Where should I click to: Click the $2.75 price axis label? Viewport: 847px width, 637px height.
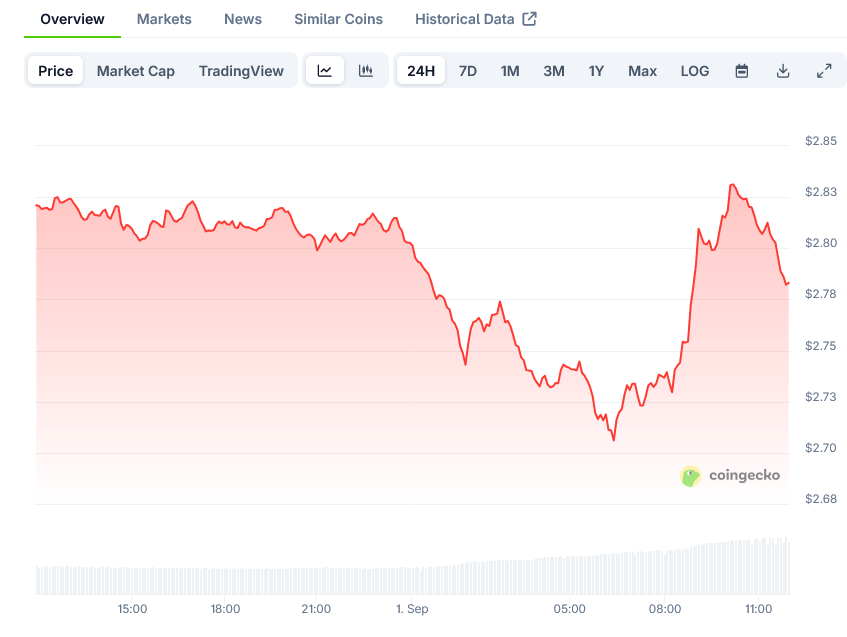click(x=821, y=346)
